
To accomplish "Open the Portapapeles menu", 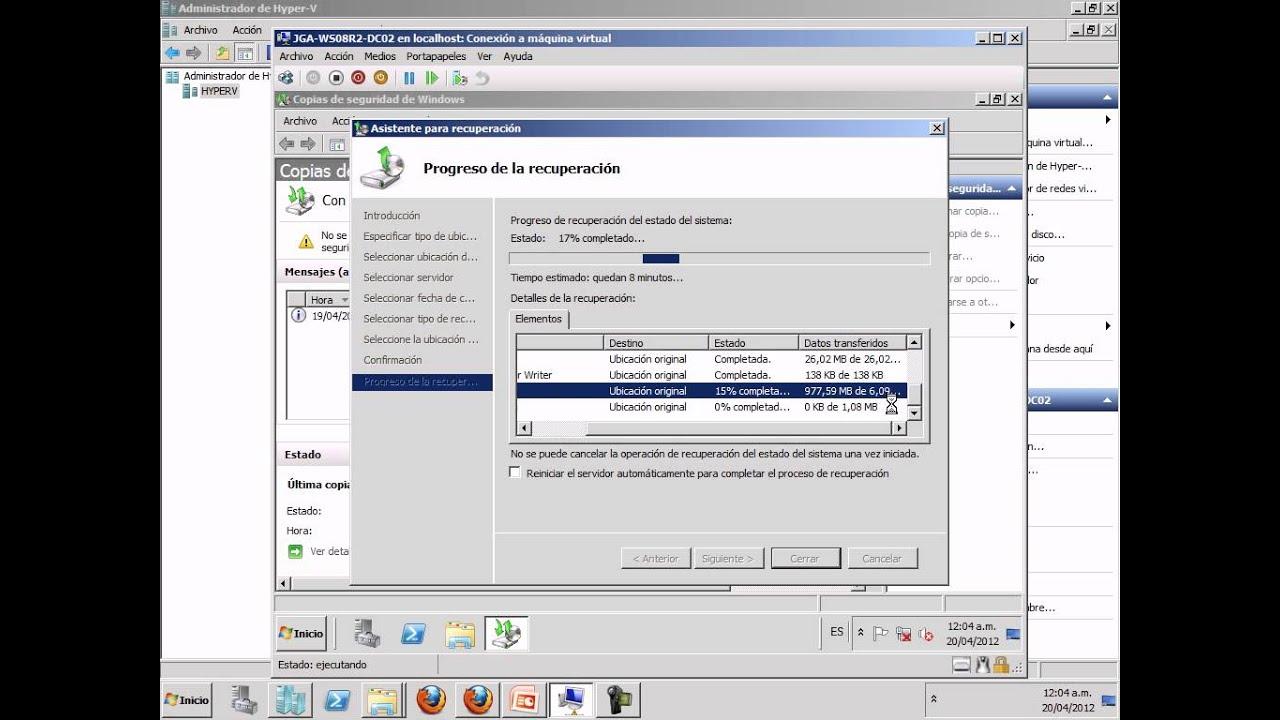I will click(x=436, y=57).
